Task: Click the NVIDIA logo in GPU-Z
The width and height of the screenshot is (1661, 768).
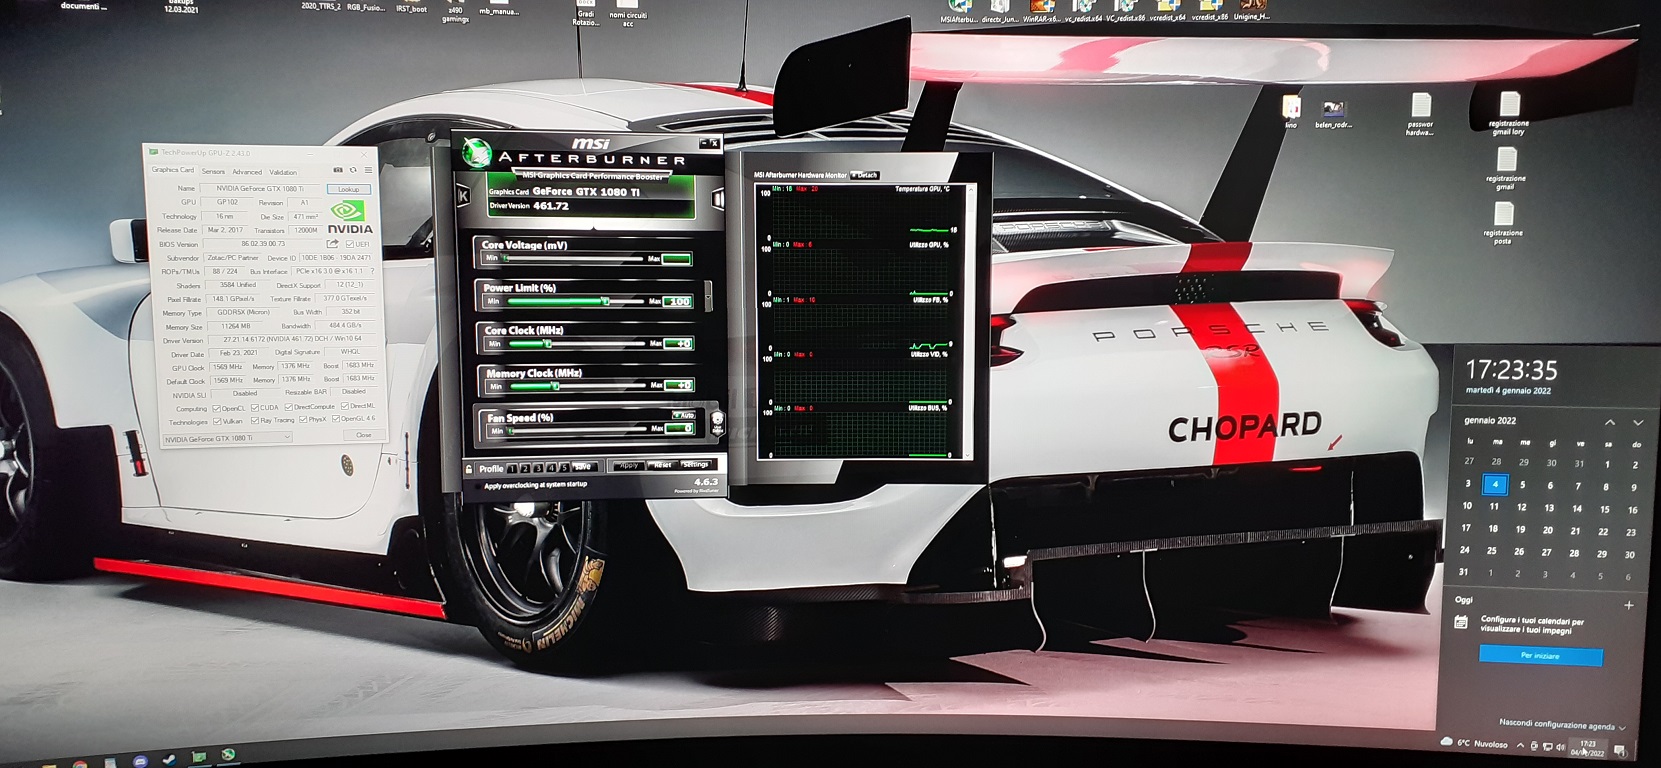Action: point(350,216)
